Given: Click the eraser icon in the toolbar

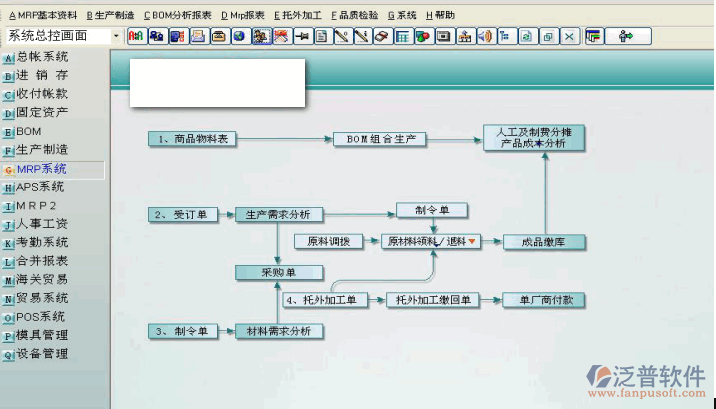Looking at the screenshot, I should (x=381, y=36).
